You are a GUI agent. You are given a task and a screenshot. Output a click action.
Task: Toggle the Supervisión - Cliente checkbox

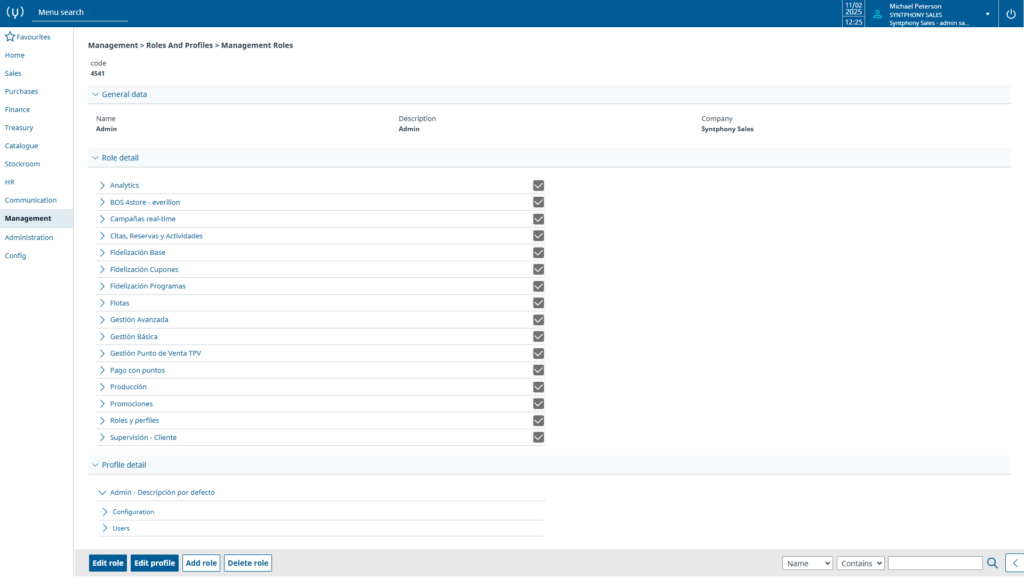coord(538,438)
